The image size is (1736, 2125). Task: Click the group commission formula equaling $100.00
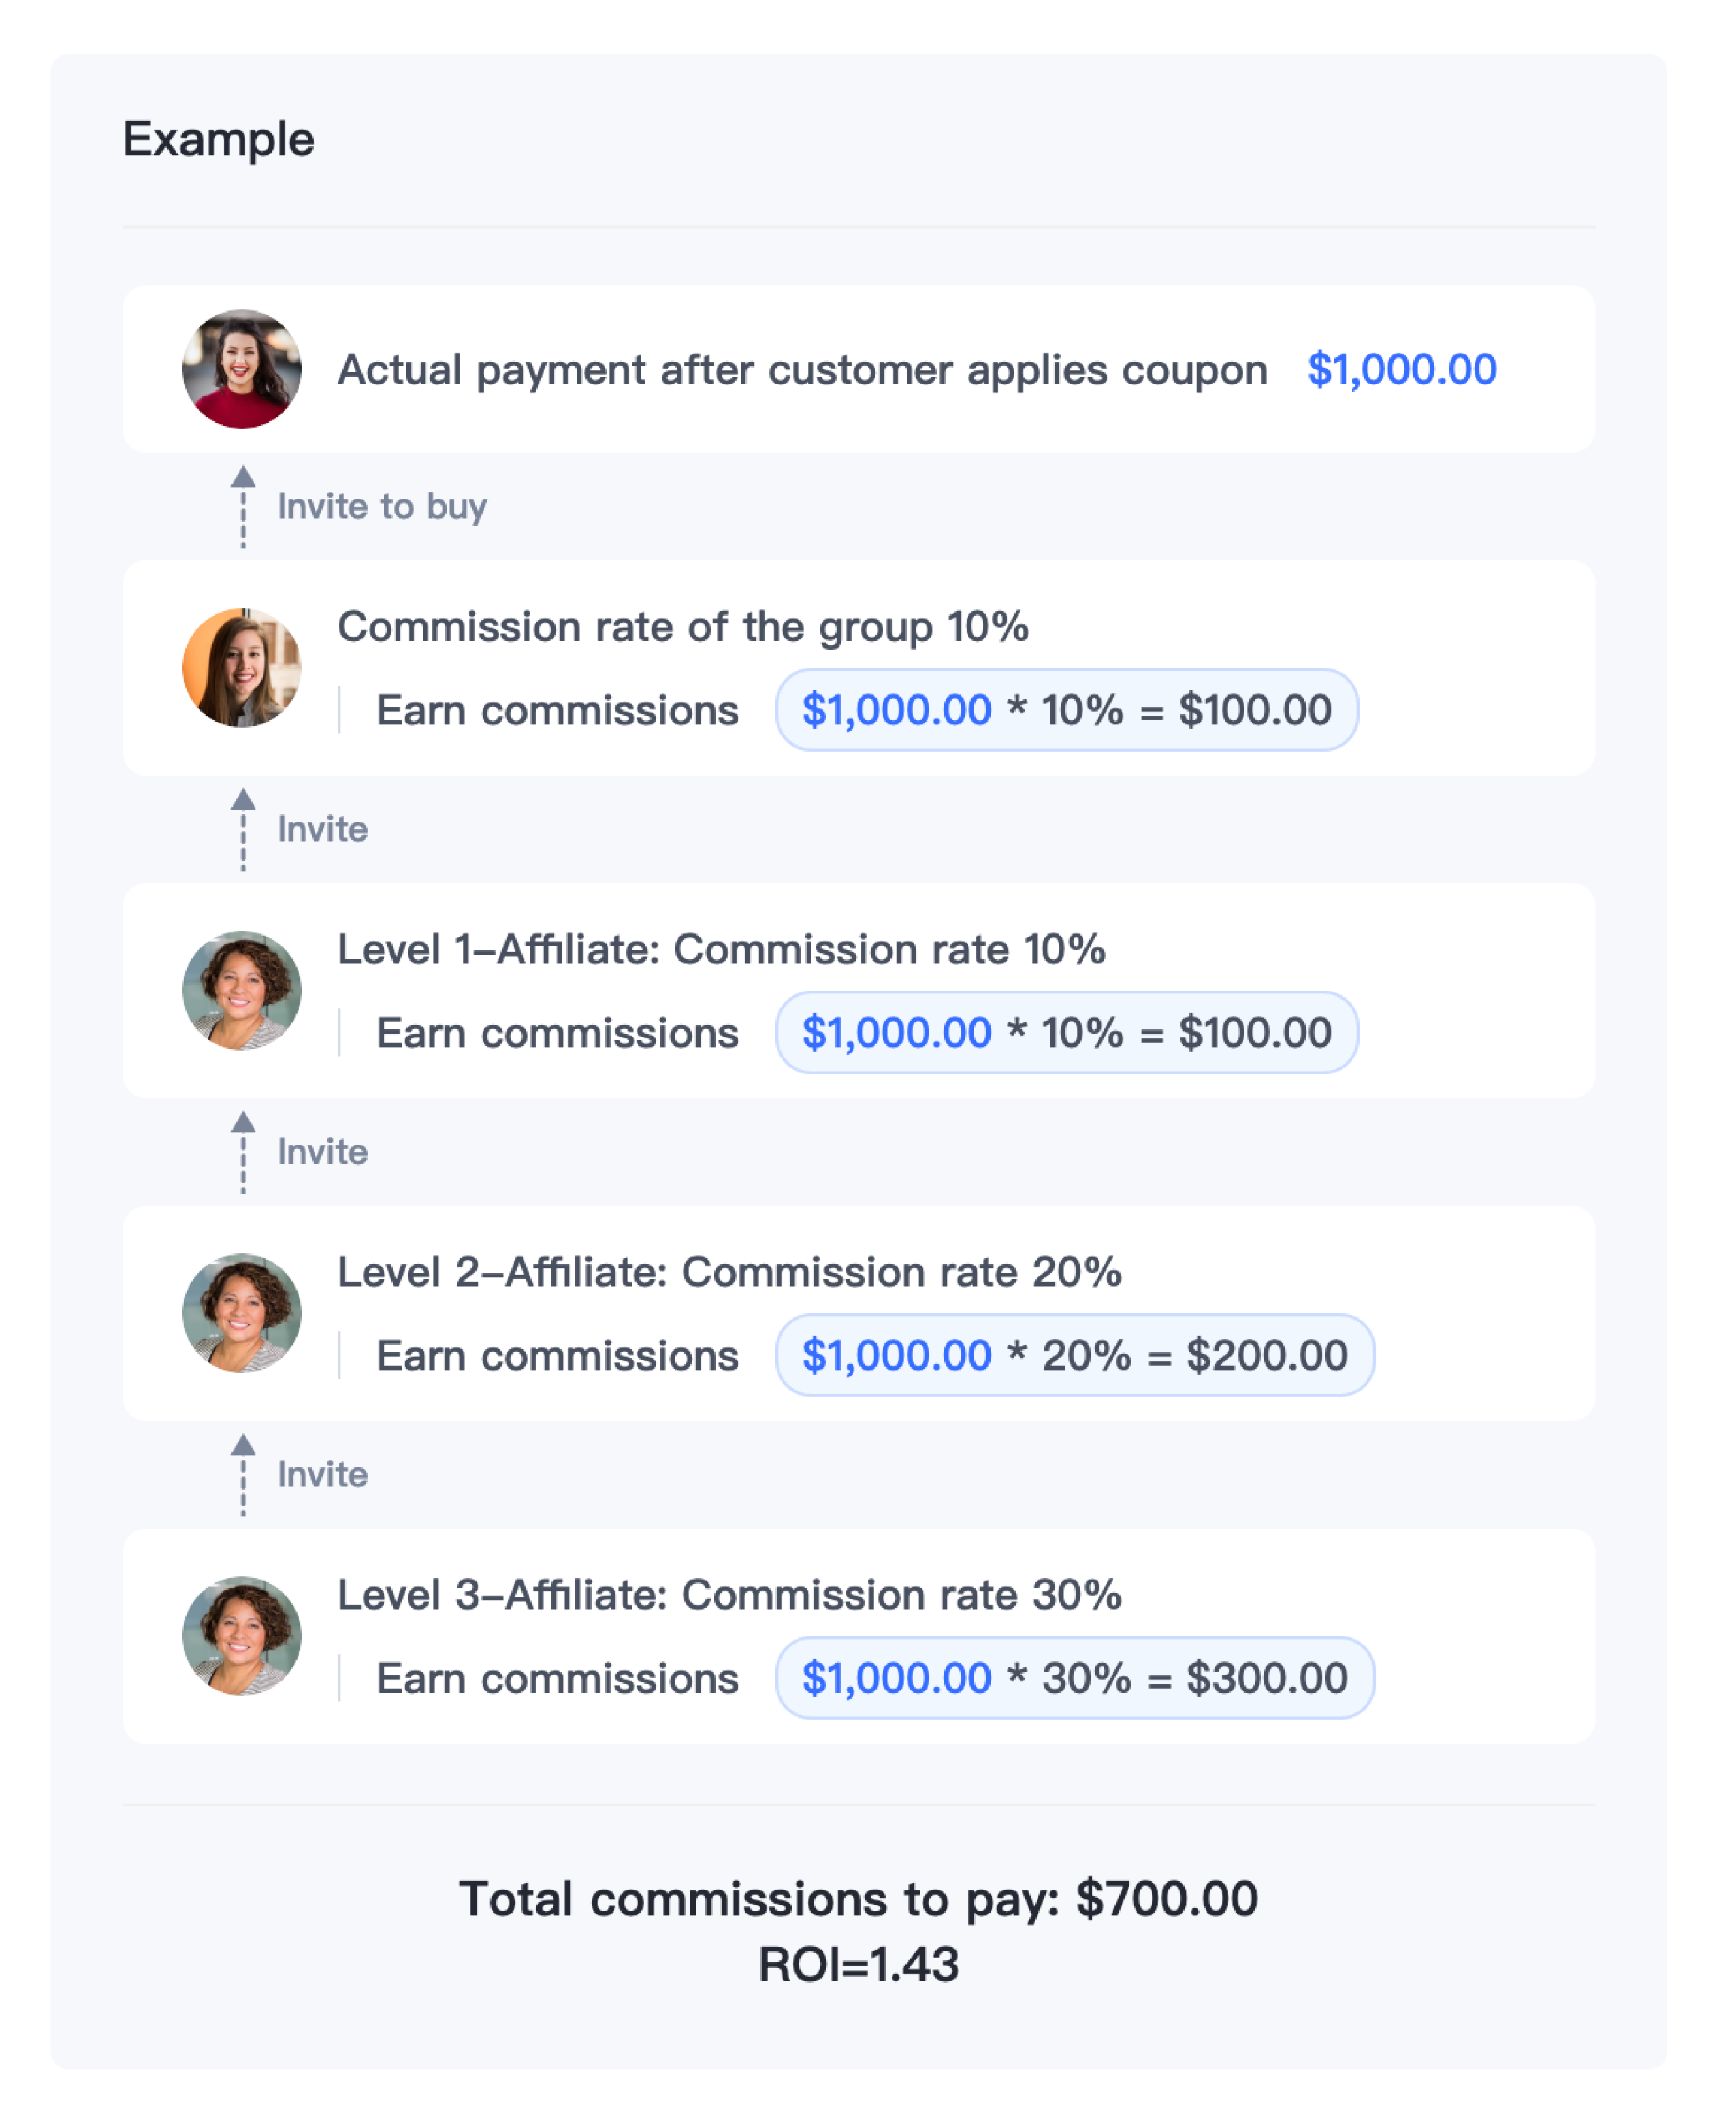click(x=1068, y=711)
